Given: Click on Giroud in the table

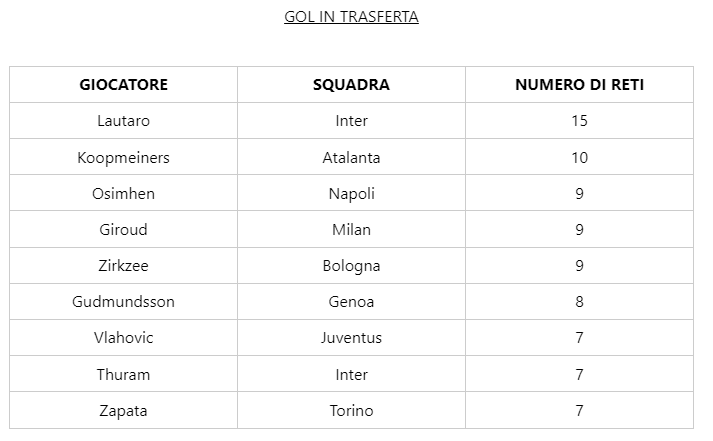Looking at the screenshot, I should click(124, 229).
